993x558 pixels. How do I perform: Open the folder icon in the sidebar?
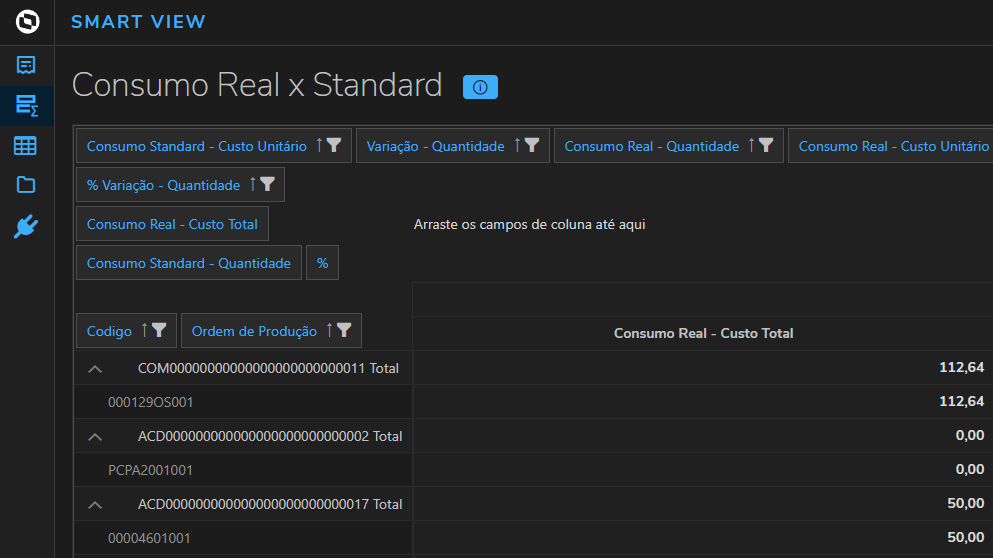(x=26, y=185)
